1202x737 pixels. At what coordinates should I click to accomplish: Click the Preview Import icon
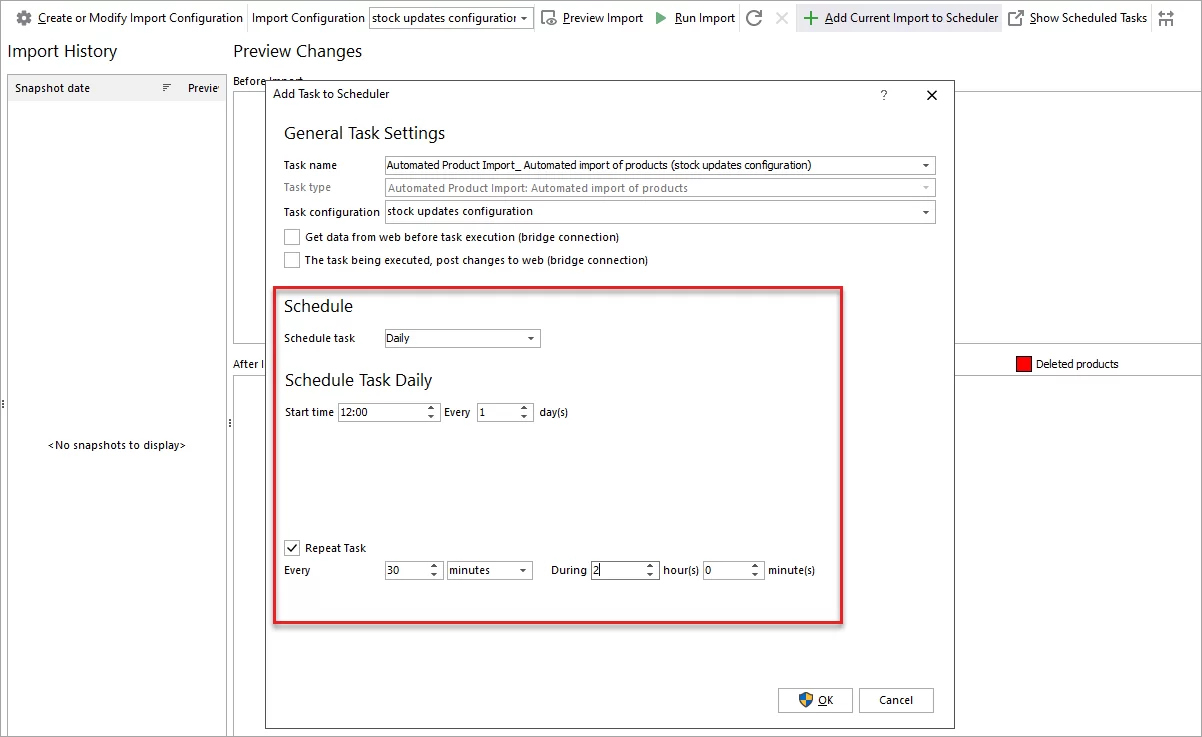548,17
